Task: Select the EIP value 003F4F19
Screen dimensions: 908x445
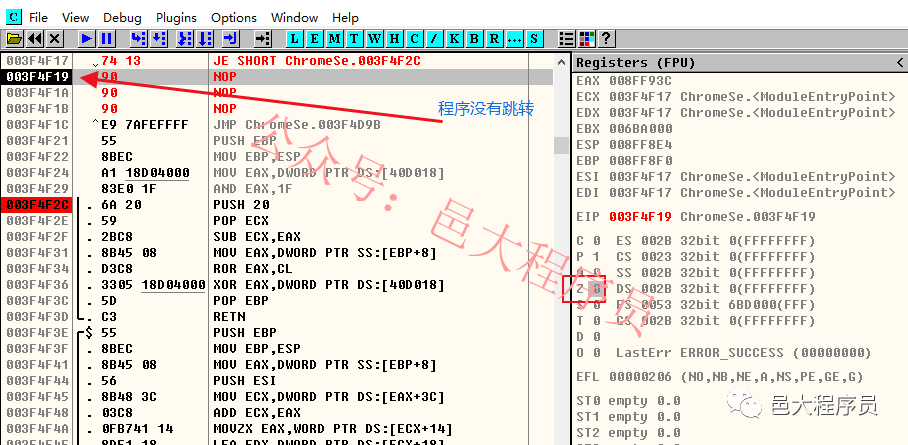Action: click(x=640, y=217)
